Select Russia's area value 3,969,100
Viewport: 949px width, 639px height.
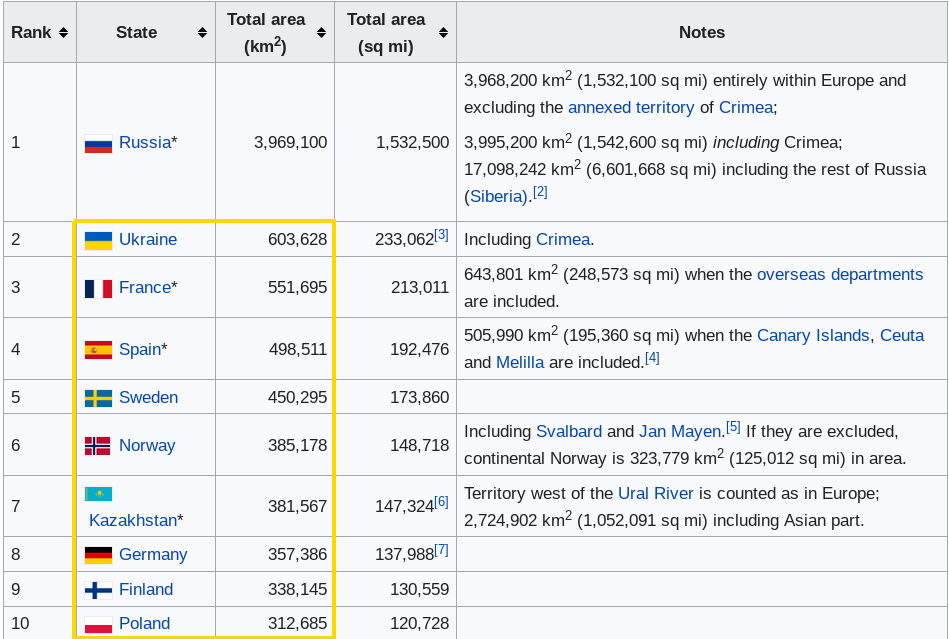click(291, 142)
